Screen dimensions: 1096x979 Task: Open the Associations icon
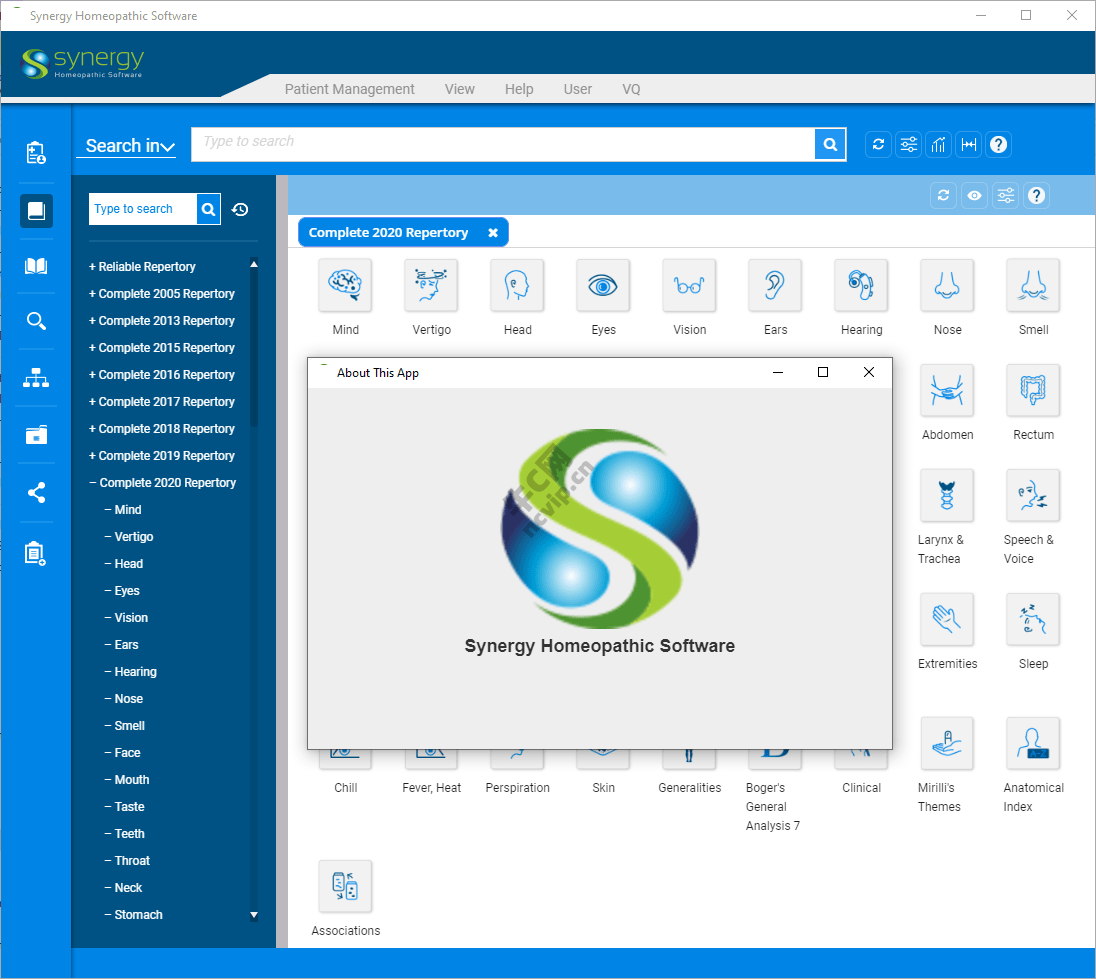[x=345, y=886]
